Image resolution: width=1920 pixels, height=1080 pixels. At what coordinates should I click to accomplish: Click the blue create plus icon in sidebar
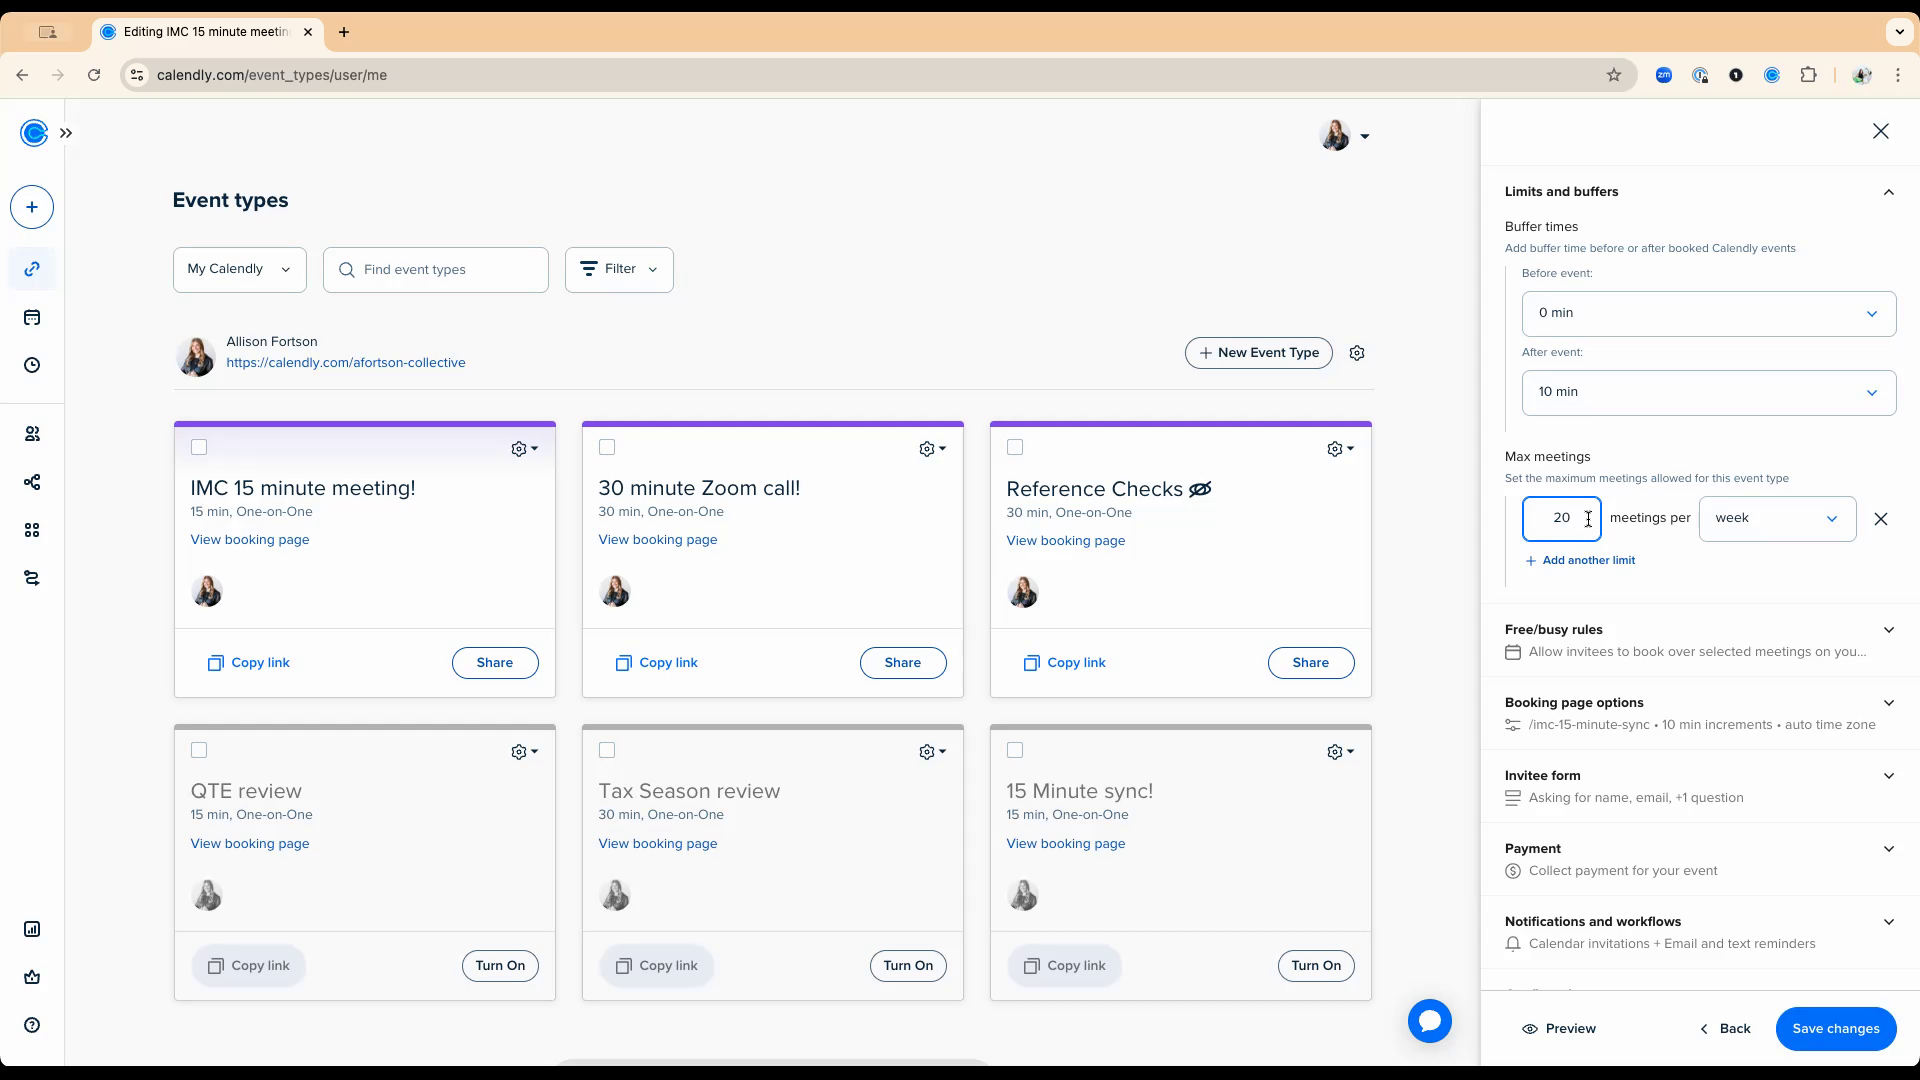[x=32, y=207]
